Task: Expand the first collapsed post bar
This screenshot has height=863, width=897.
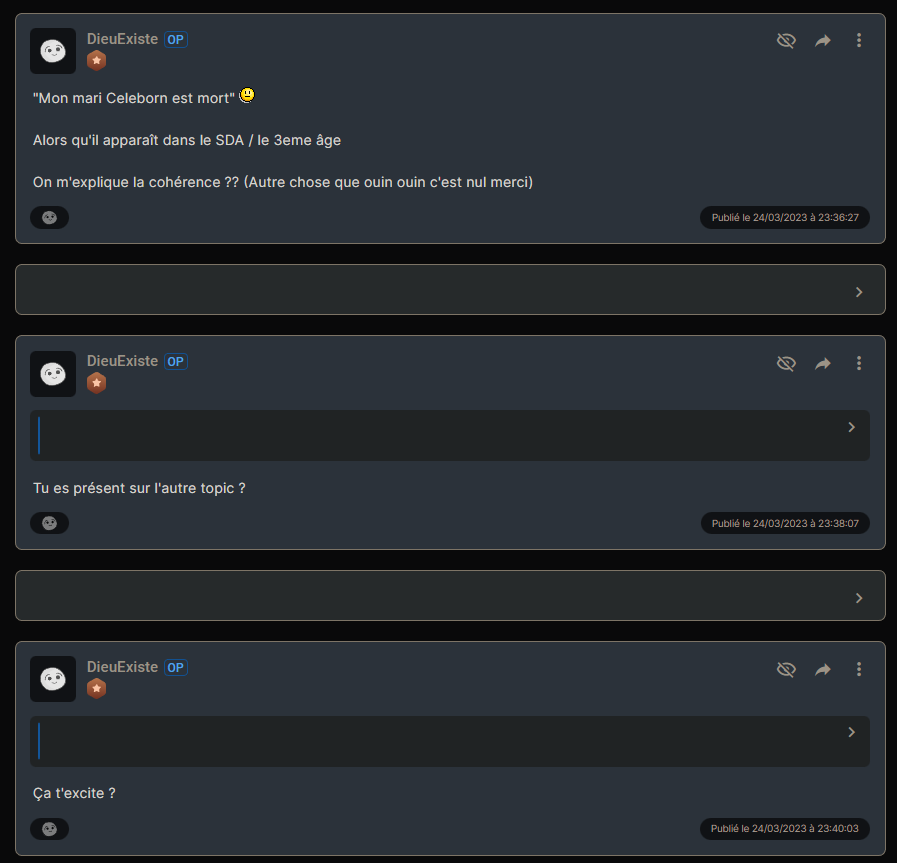Action: pyautogui.click(x=858, y=292)
